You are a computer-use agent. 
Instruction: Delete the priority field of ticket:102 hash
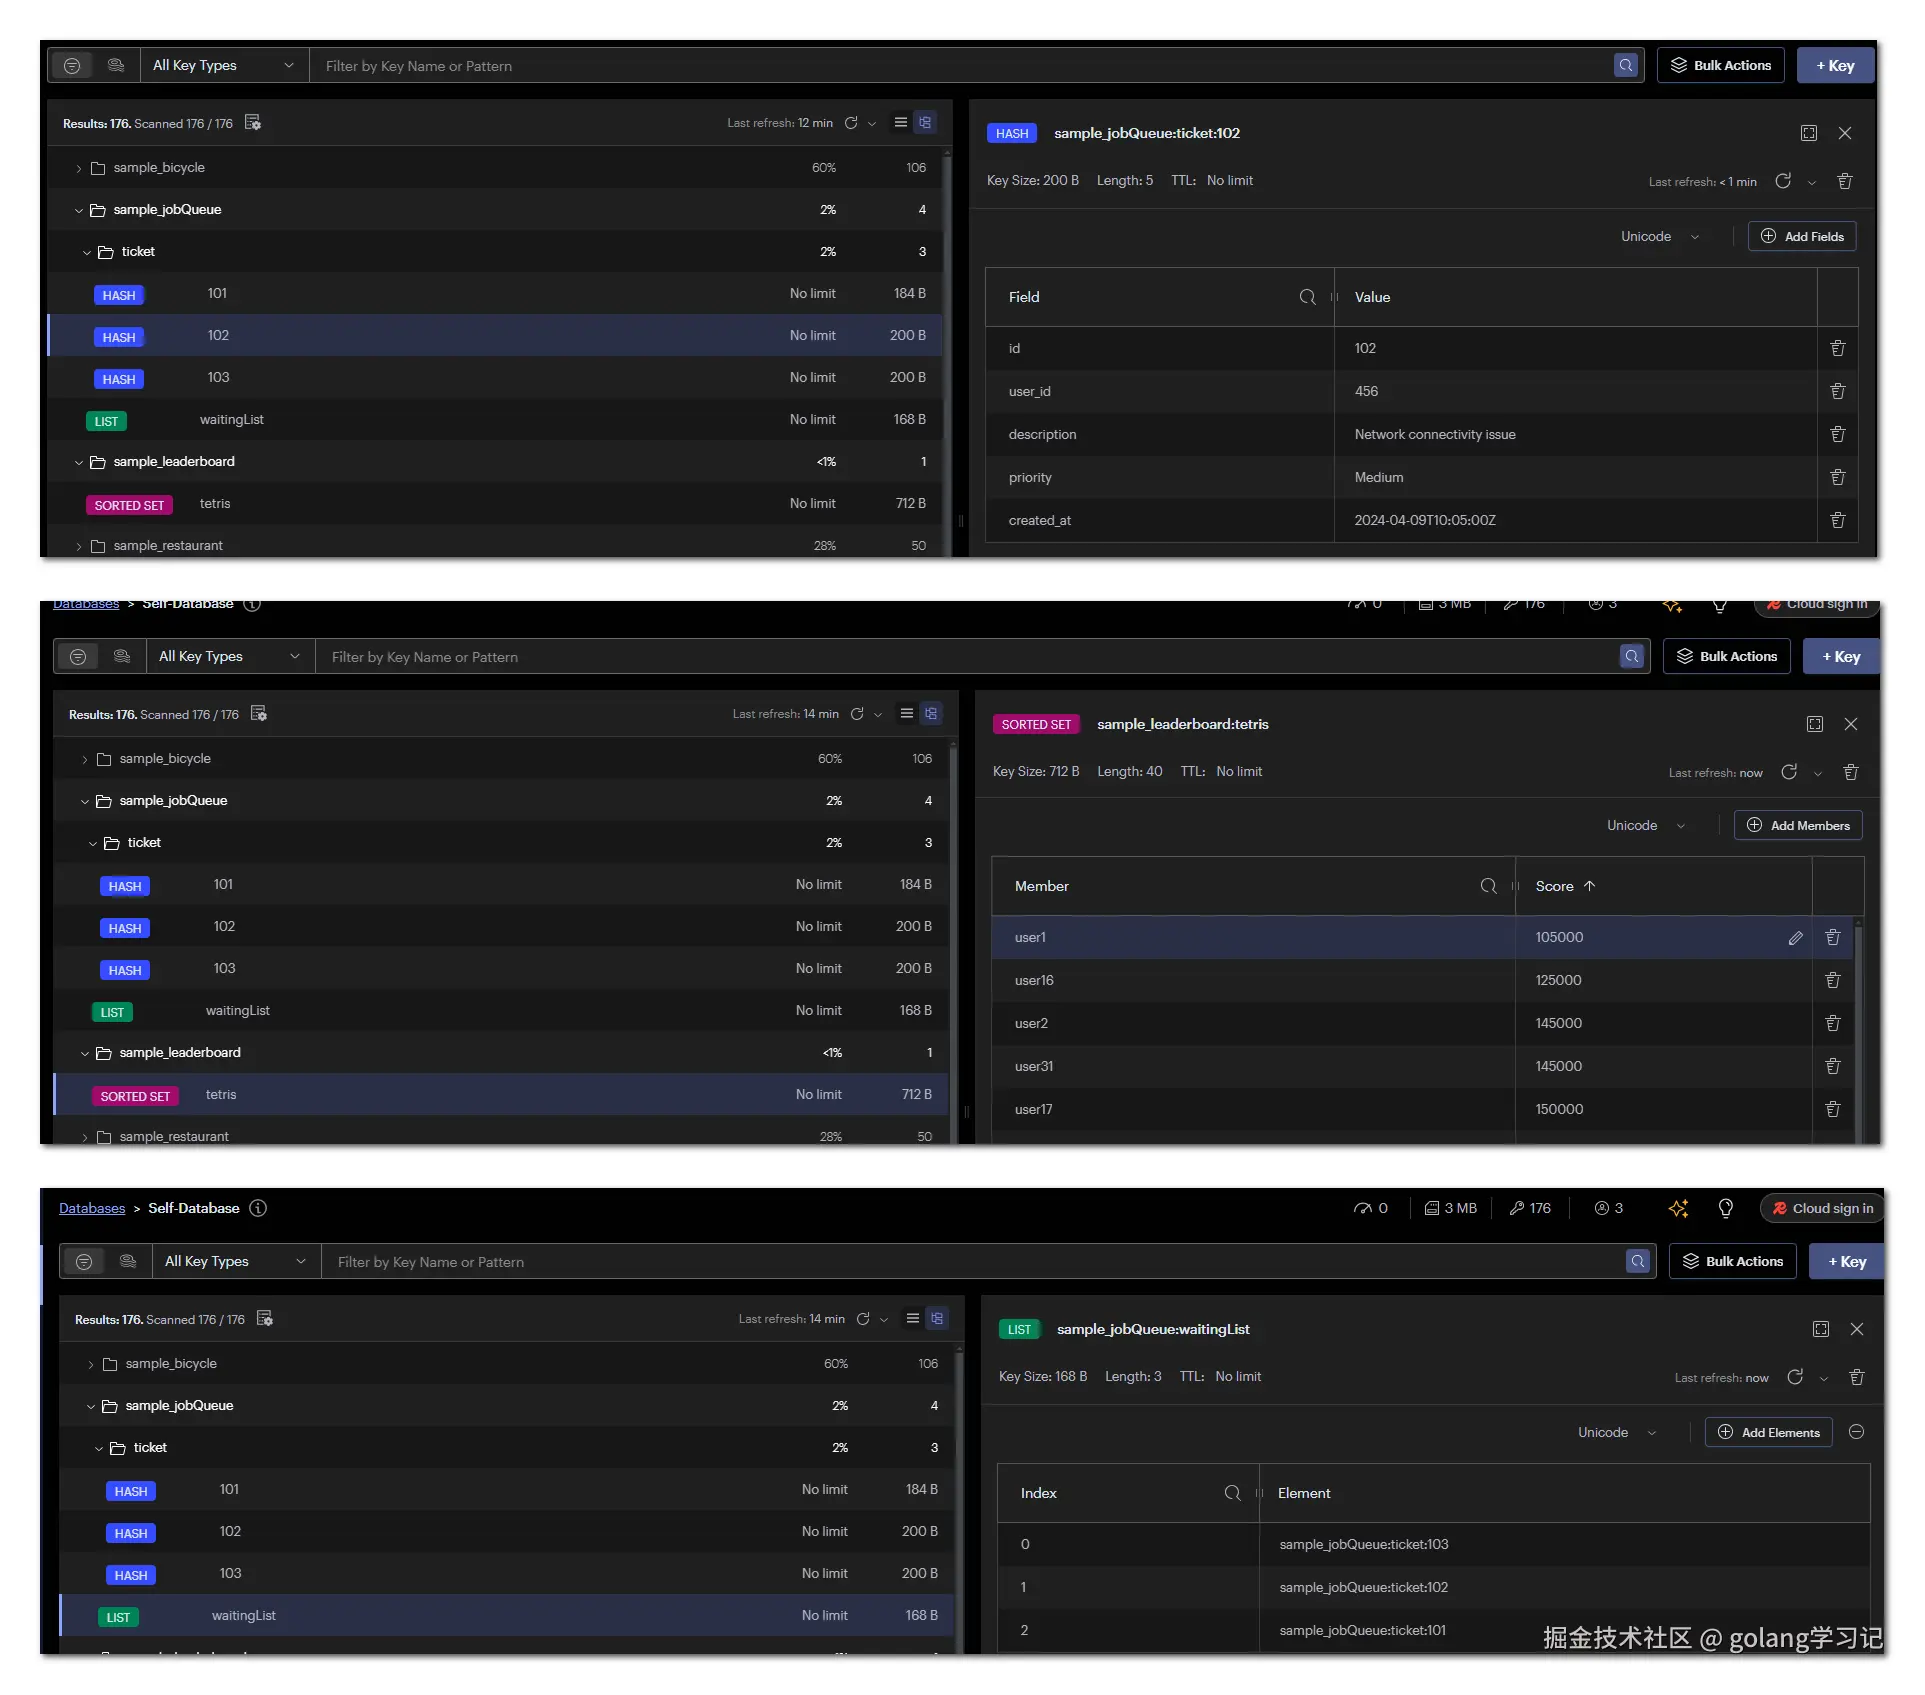click(1837, 477)
